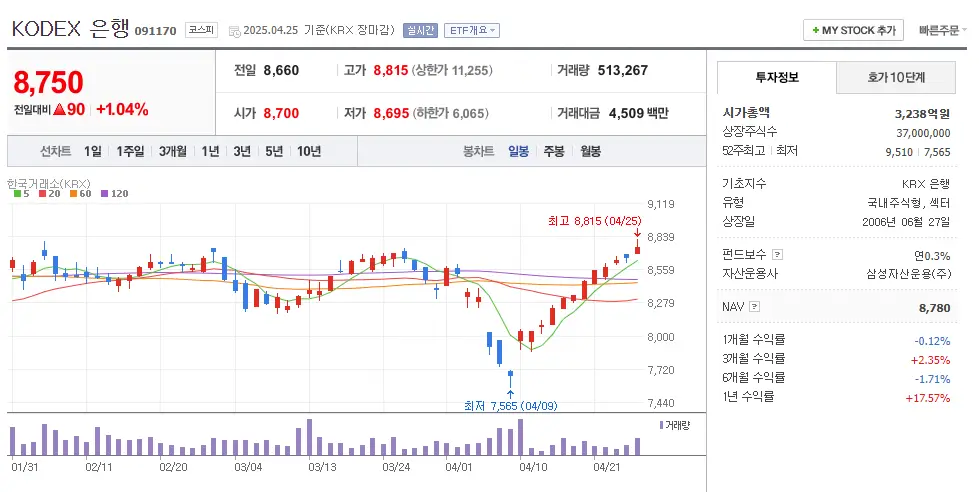Select the 1년 line chart period
Viewport: 979px width, 492px height.
click(210, 151)
